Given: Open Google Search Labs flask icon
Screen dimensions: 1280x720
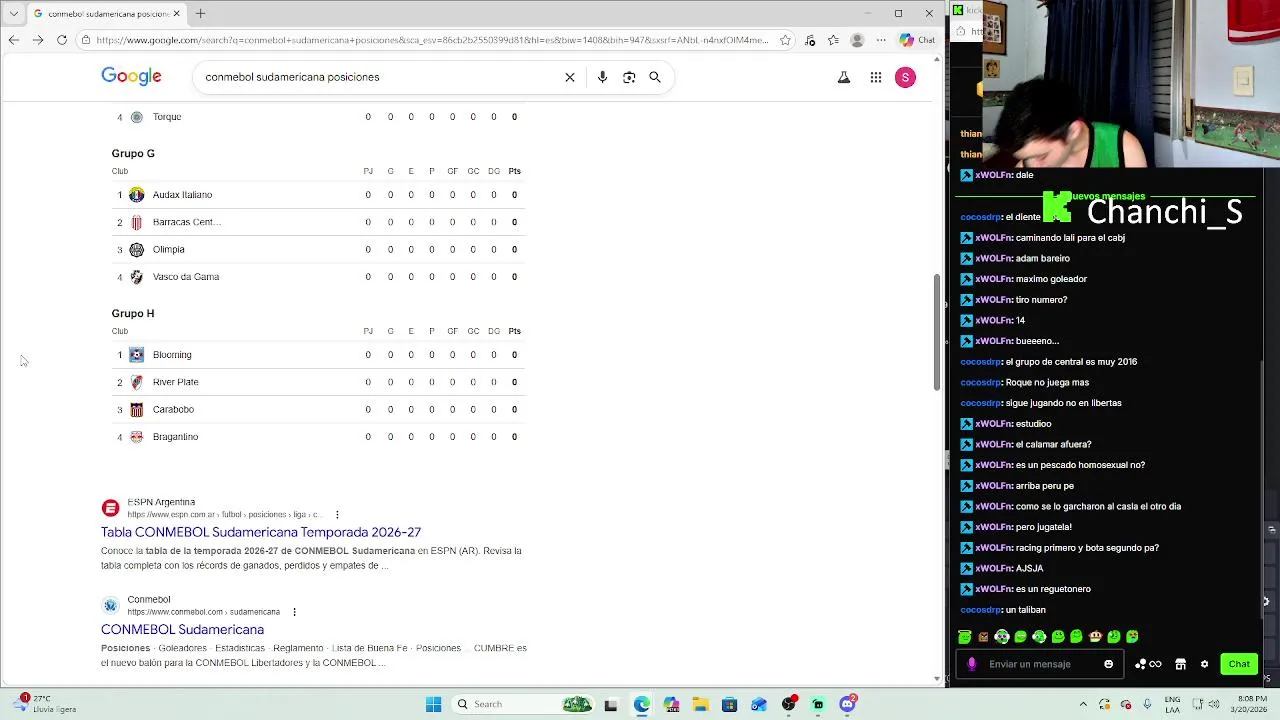Looking at the screenshot, I should click(844, 77).
